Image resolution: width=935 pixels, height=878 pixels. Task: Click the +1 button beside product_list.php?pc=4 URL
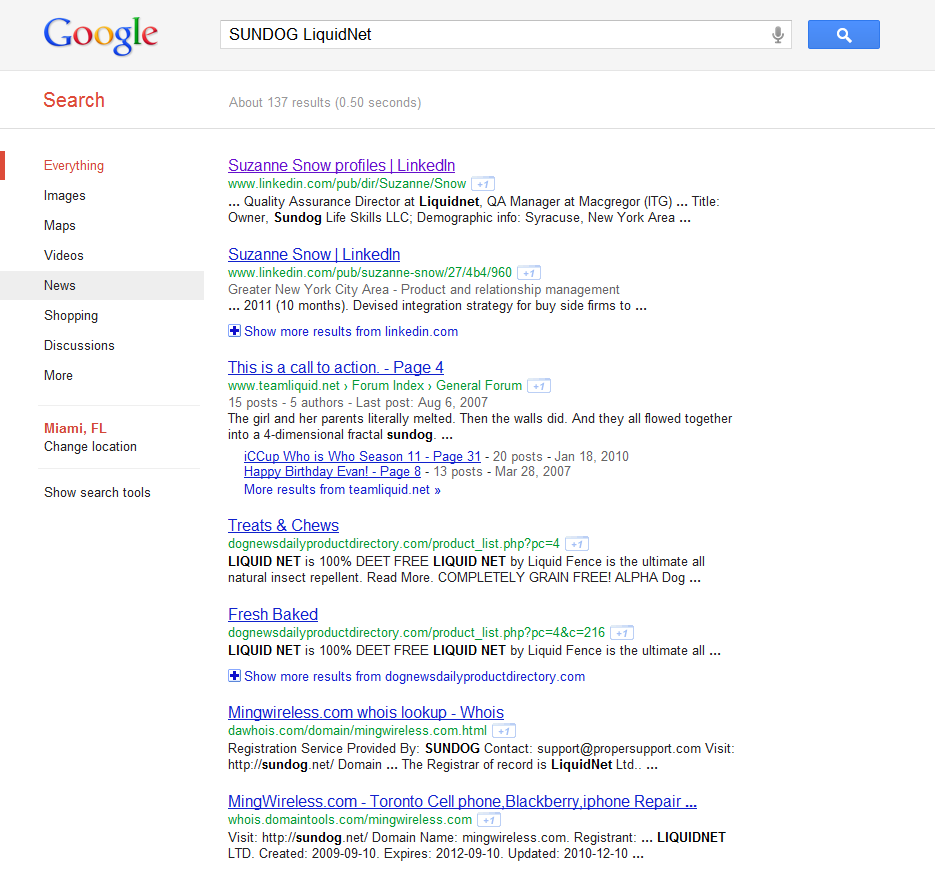pyautogui.click(x=577, y=544)
